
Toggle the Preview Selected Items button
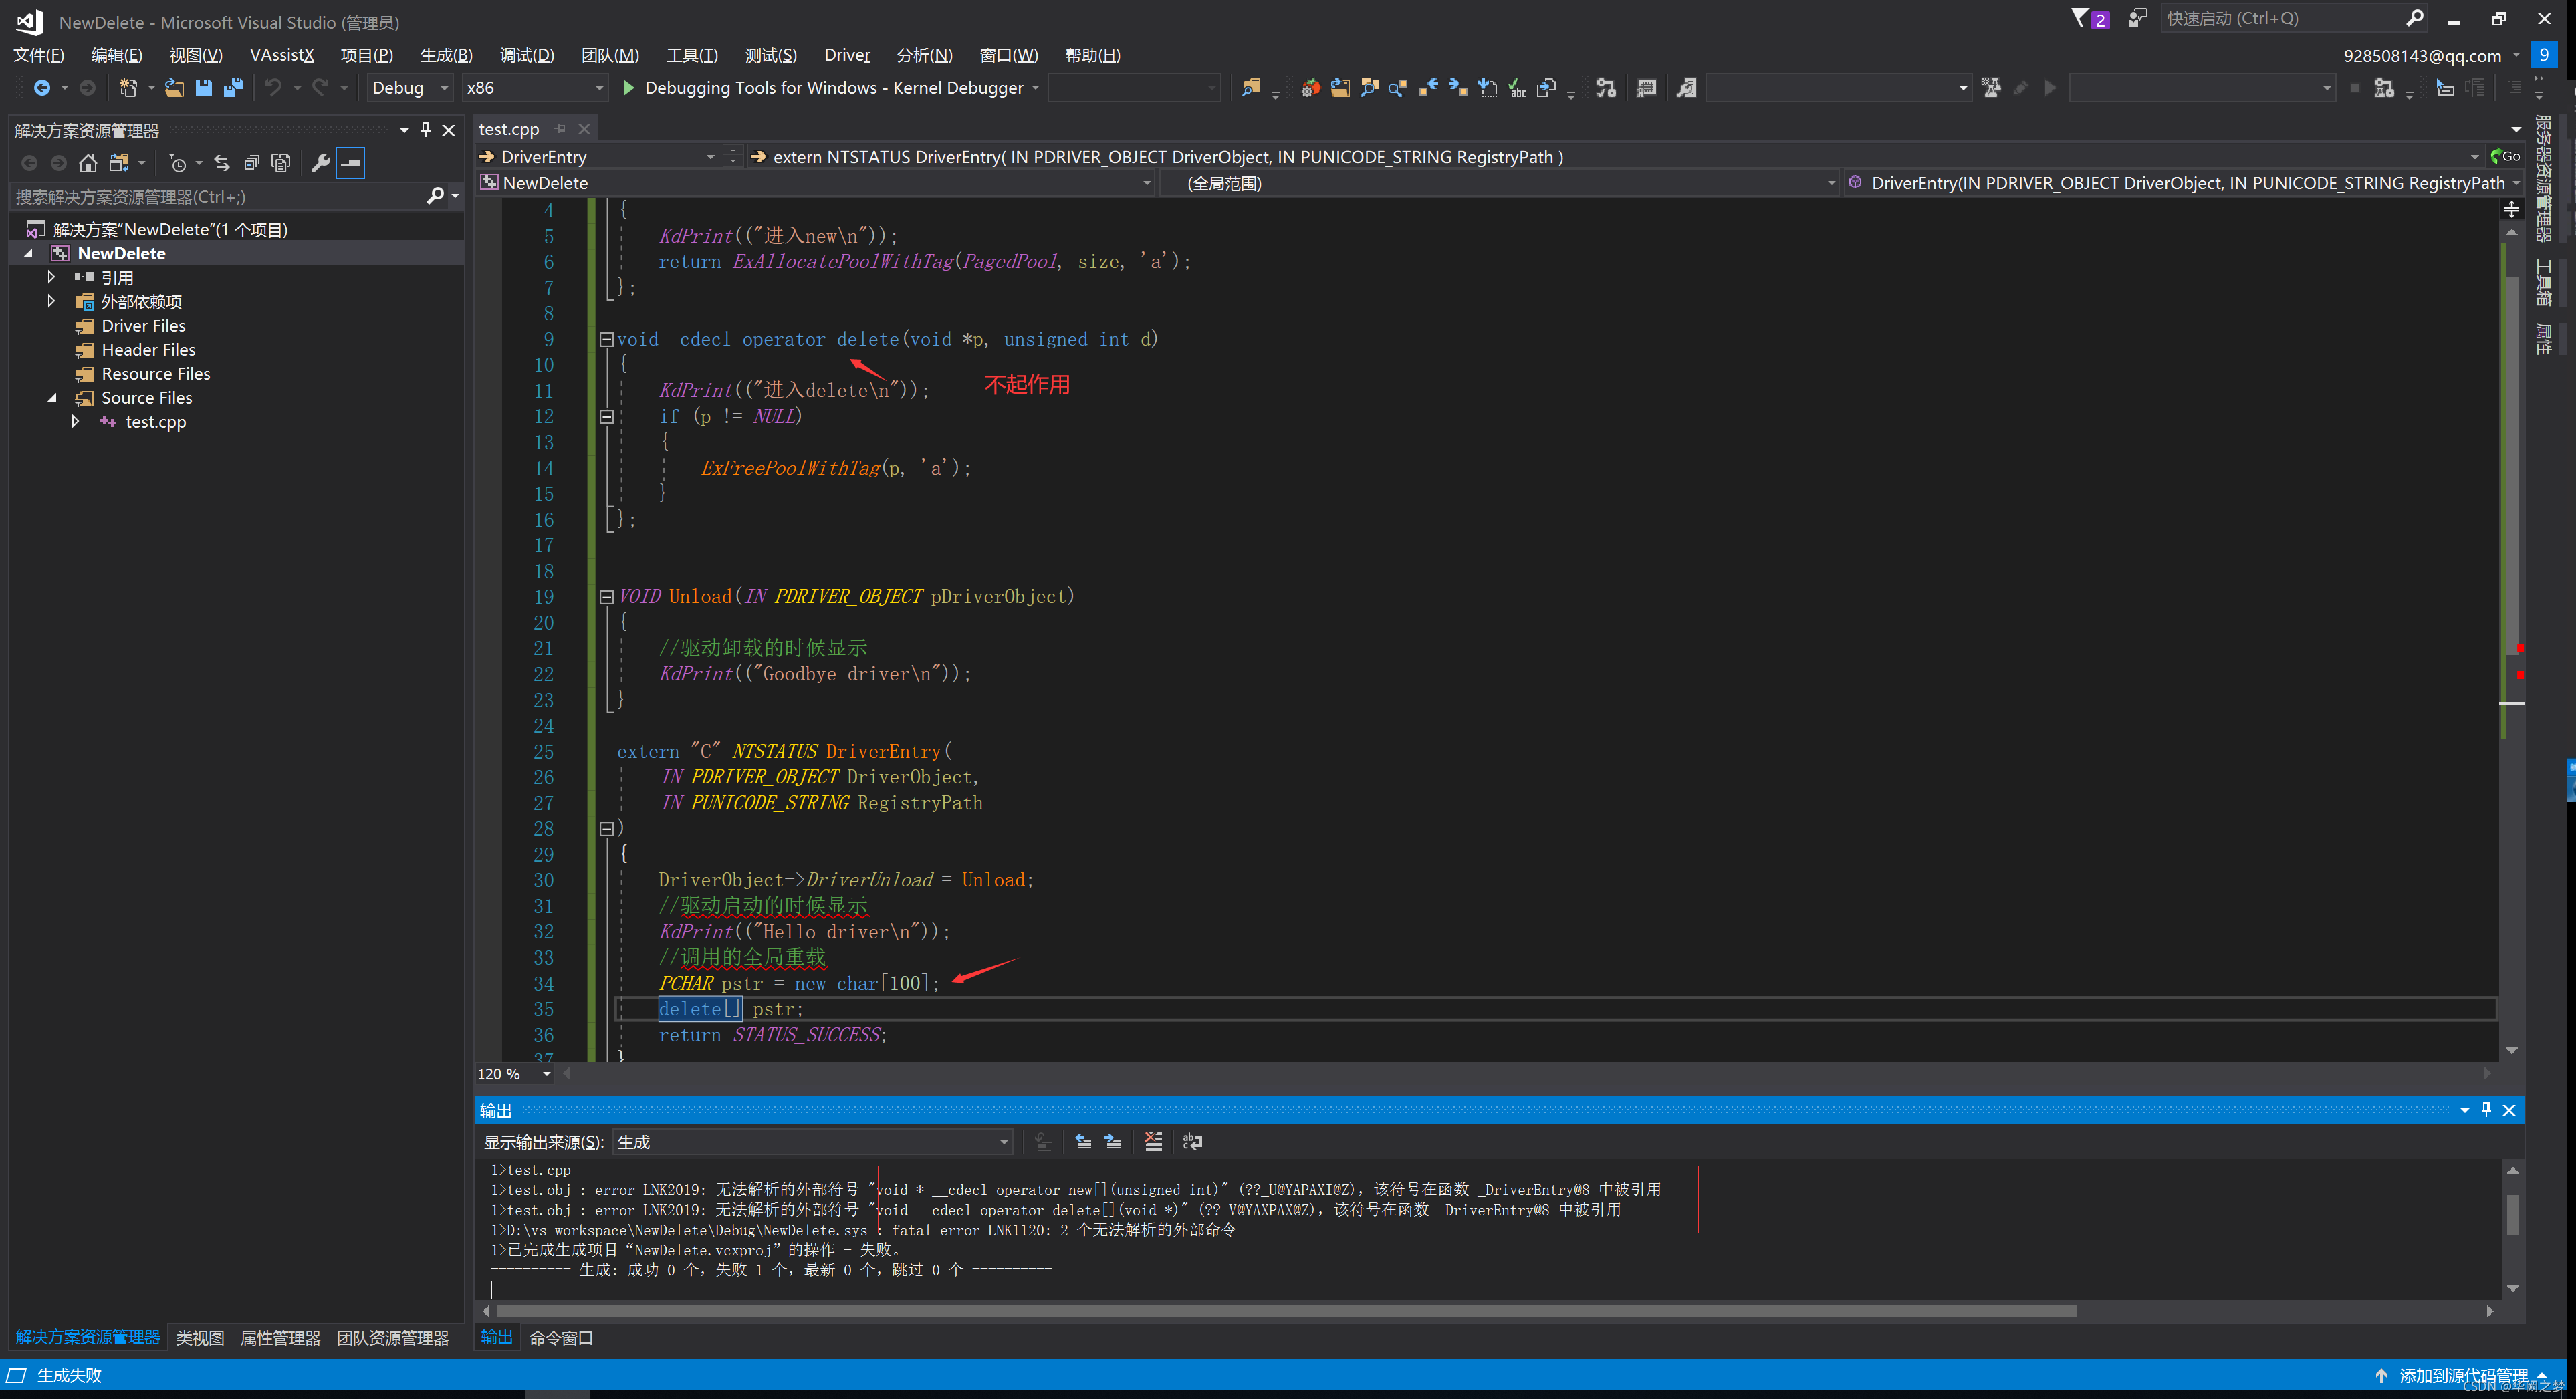[351, 163]
